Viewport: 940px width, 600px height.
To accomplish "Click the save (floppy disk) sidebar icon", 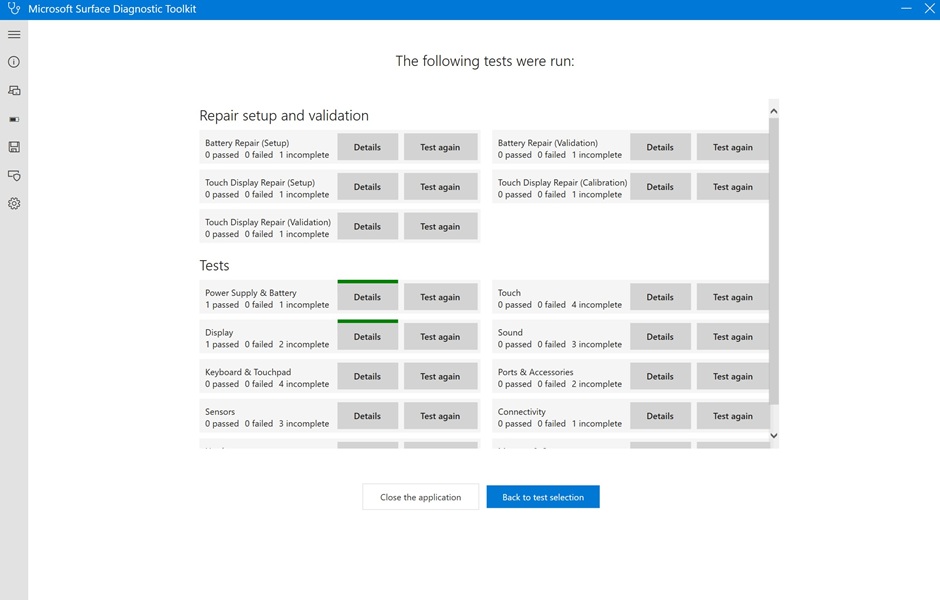I will tap(14, 147).
